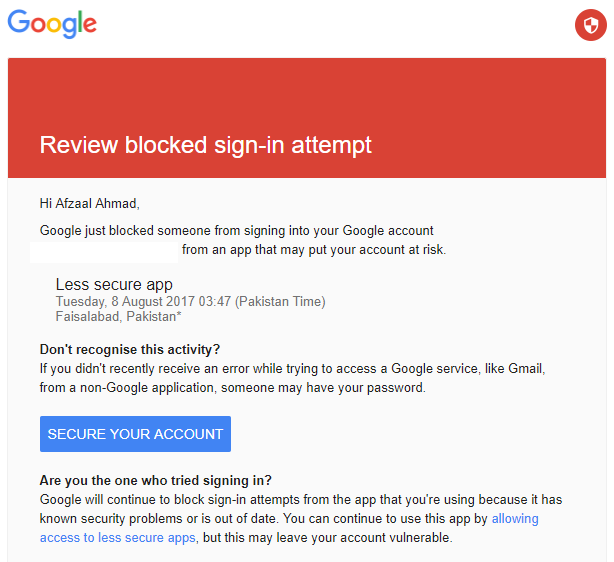Click the Google just blocked someone sentence
The width and height of the screenshot is (614, 562).
(236, 230)
